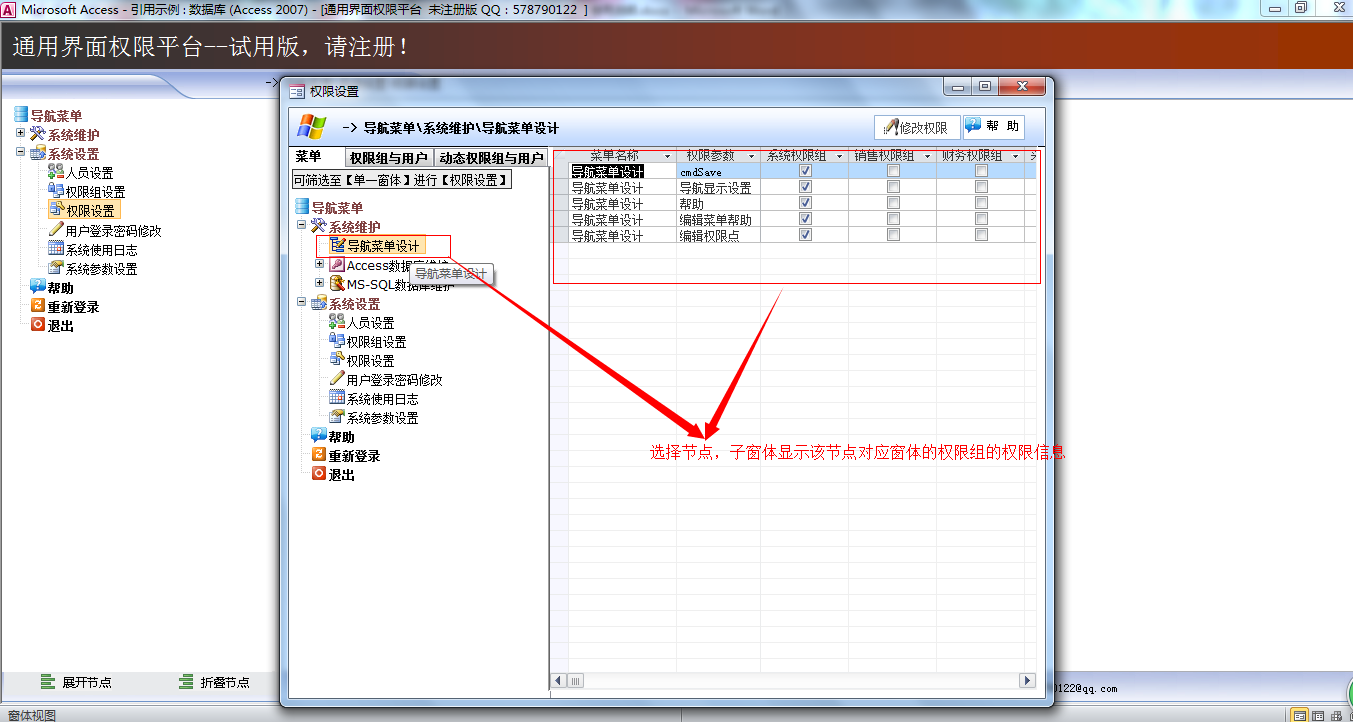Click the Access数据库维护 key icon in dialog
Image resolution: width=1353 pixels, height=722 pixels.
pyautogui.click(x=337, y=265)
